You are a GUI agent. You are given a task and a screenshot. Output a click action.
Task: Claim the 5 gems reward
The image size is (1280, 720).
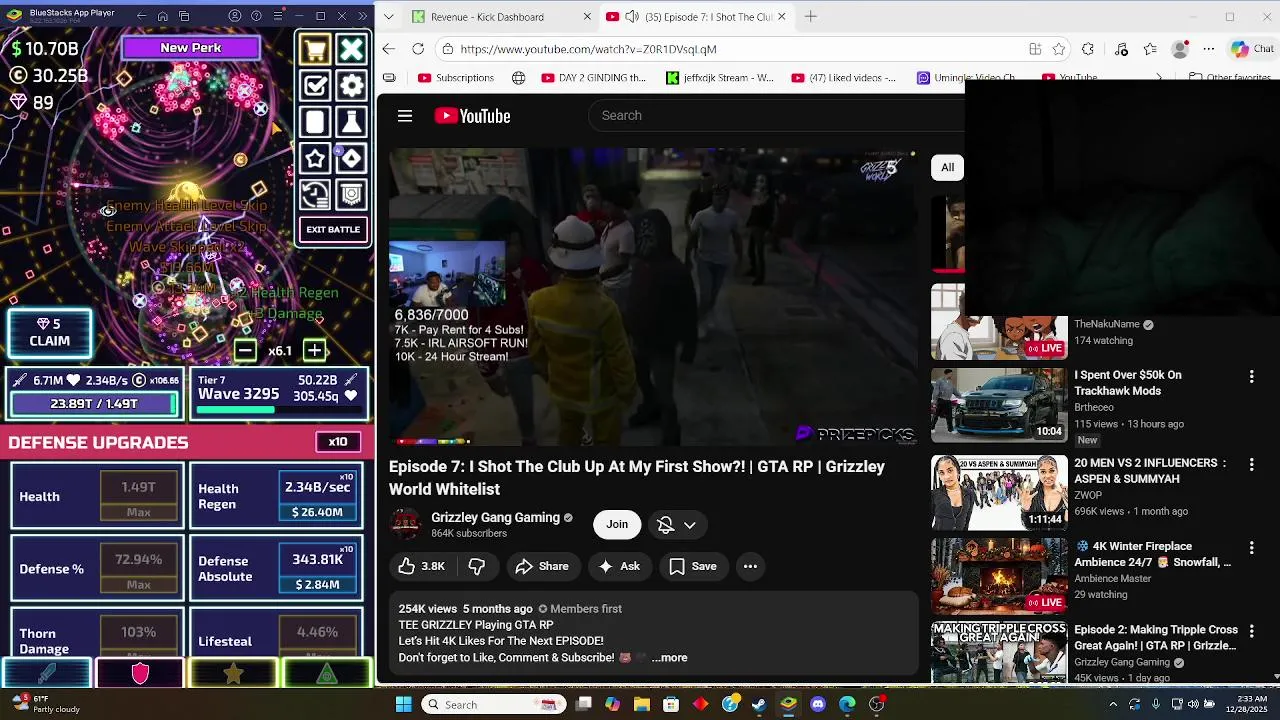(50, 333)
